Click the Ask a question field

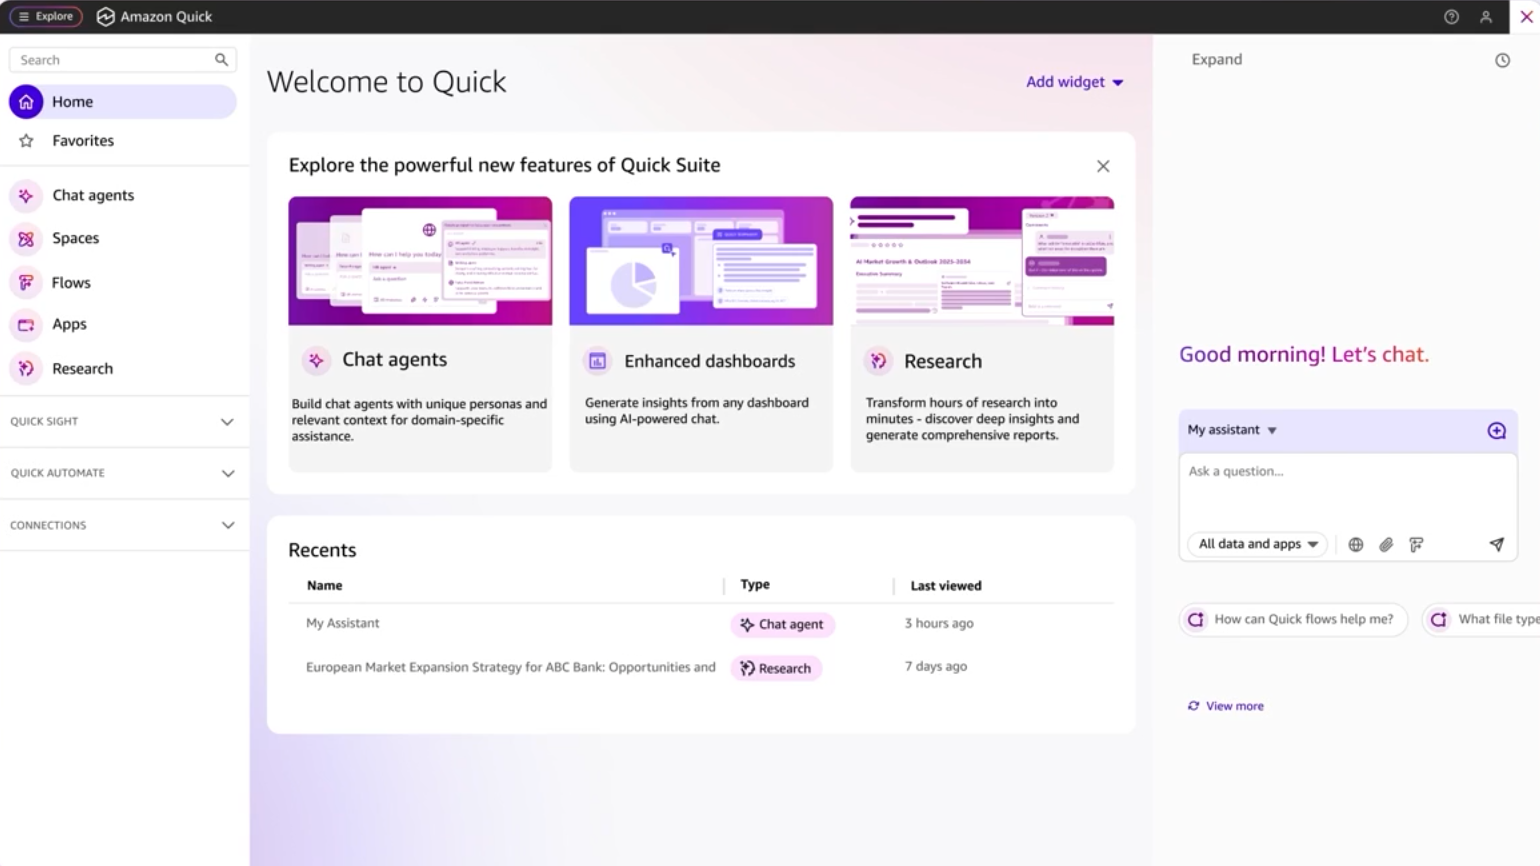pyautogui.click(x=1347, y=490)
